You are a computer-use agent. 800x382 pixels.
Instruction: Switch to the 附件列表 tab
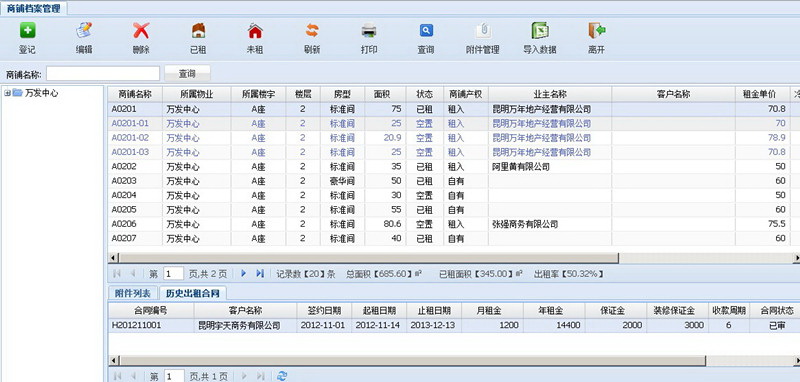click(133, 293)
